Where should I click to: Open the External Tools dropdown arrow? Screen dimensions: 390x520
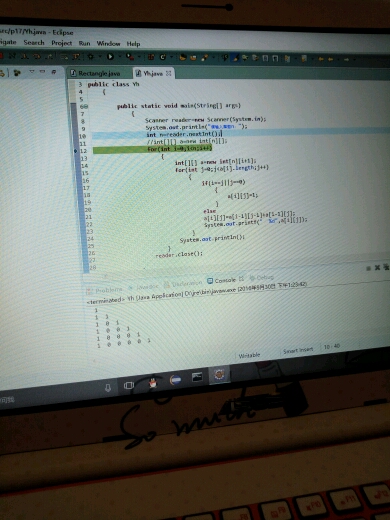(x=139, y=57)
